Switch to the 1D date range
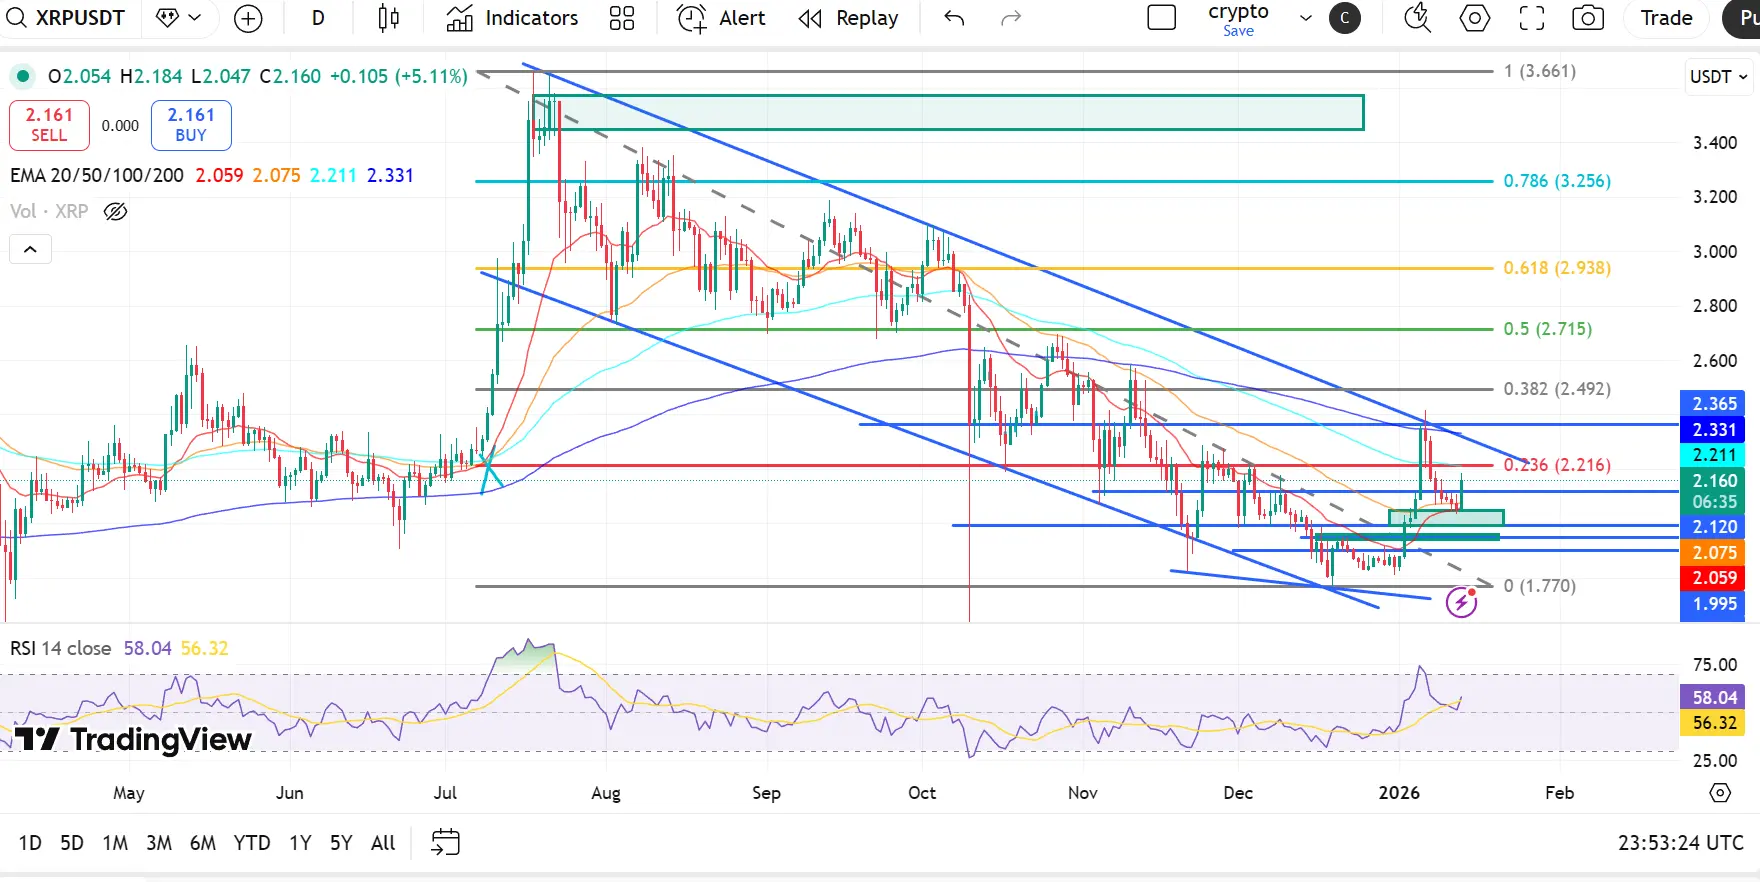Image resolution: width=1760 pixels, height=882 pixels. (x=30, y=843)
